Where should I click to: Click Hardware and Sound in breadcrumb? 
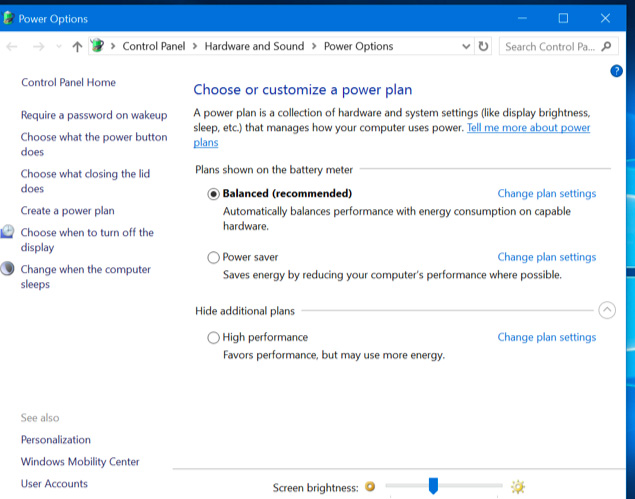254,46
